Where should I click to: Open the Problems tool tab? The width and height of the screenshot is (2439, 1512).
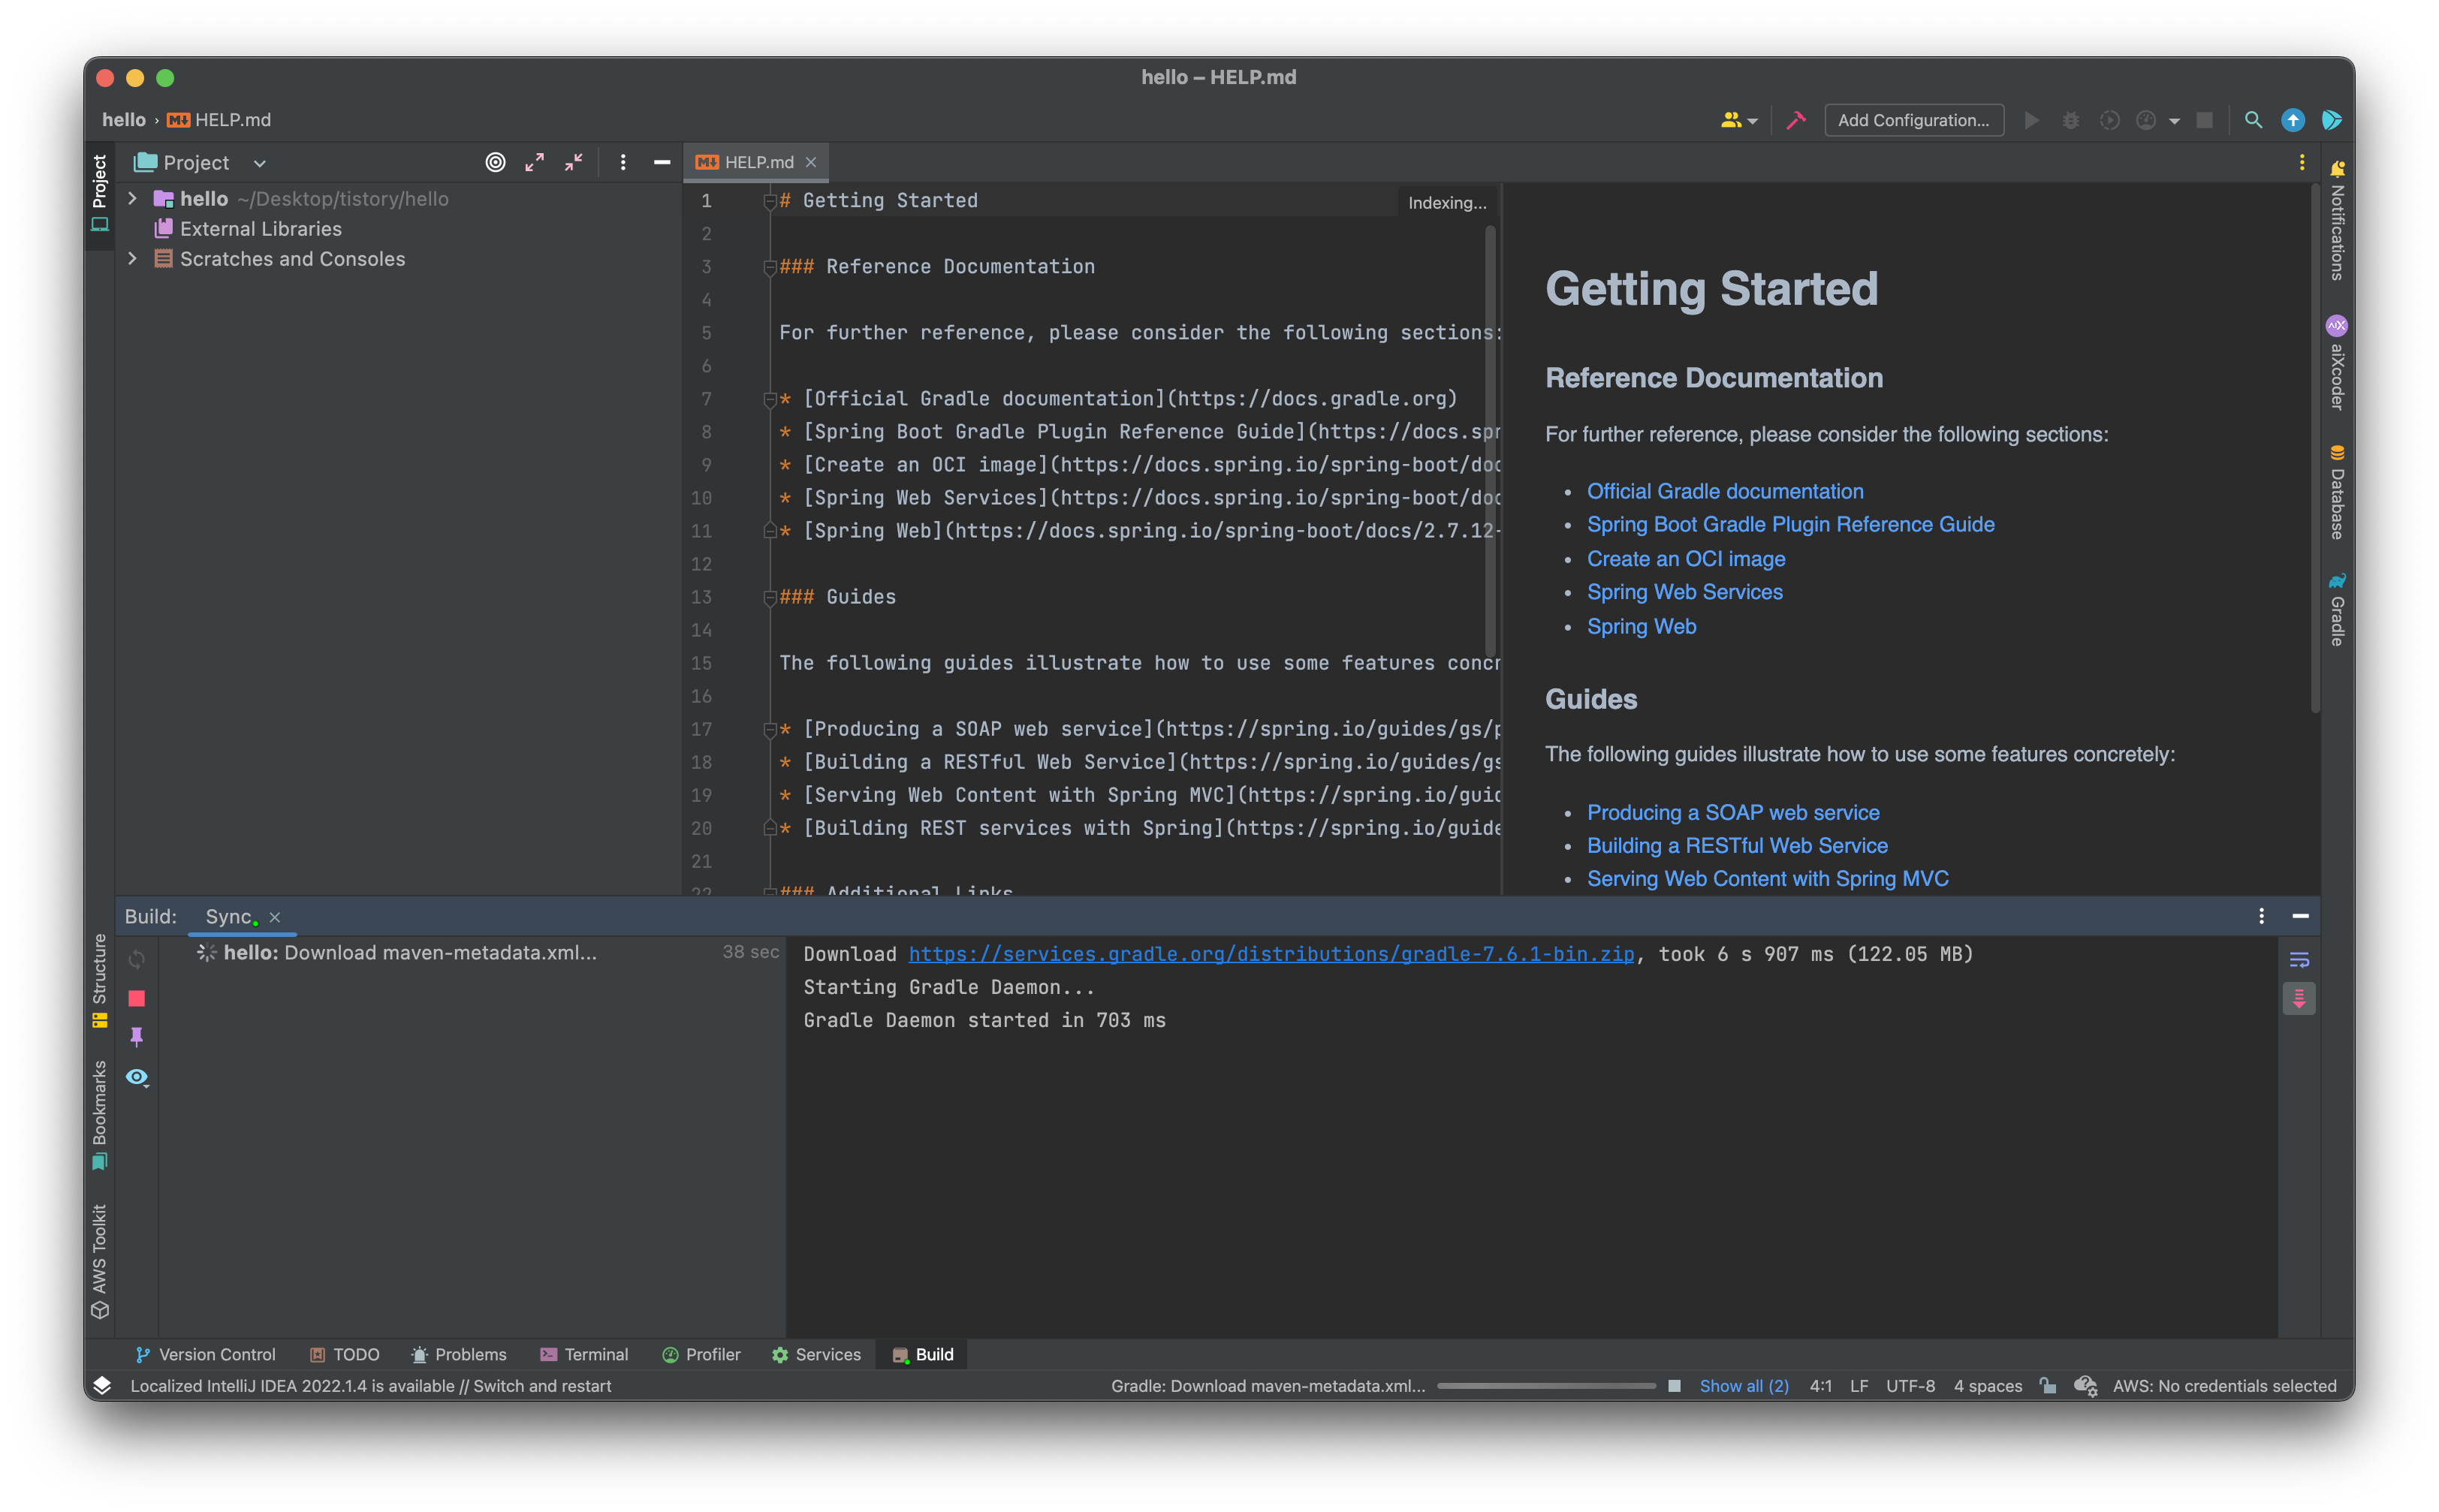(x=459, y=1354)
